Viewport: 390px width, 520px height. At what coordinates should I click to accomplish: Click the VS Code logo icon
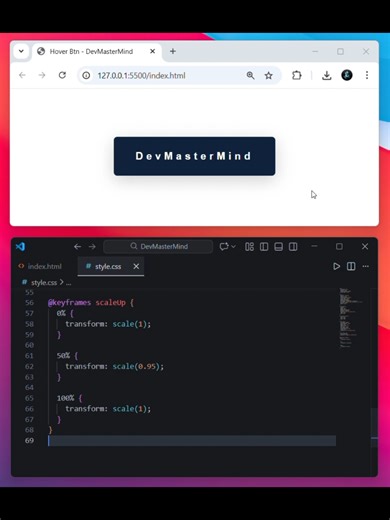(20, 247)
